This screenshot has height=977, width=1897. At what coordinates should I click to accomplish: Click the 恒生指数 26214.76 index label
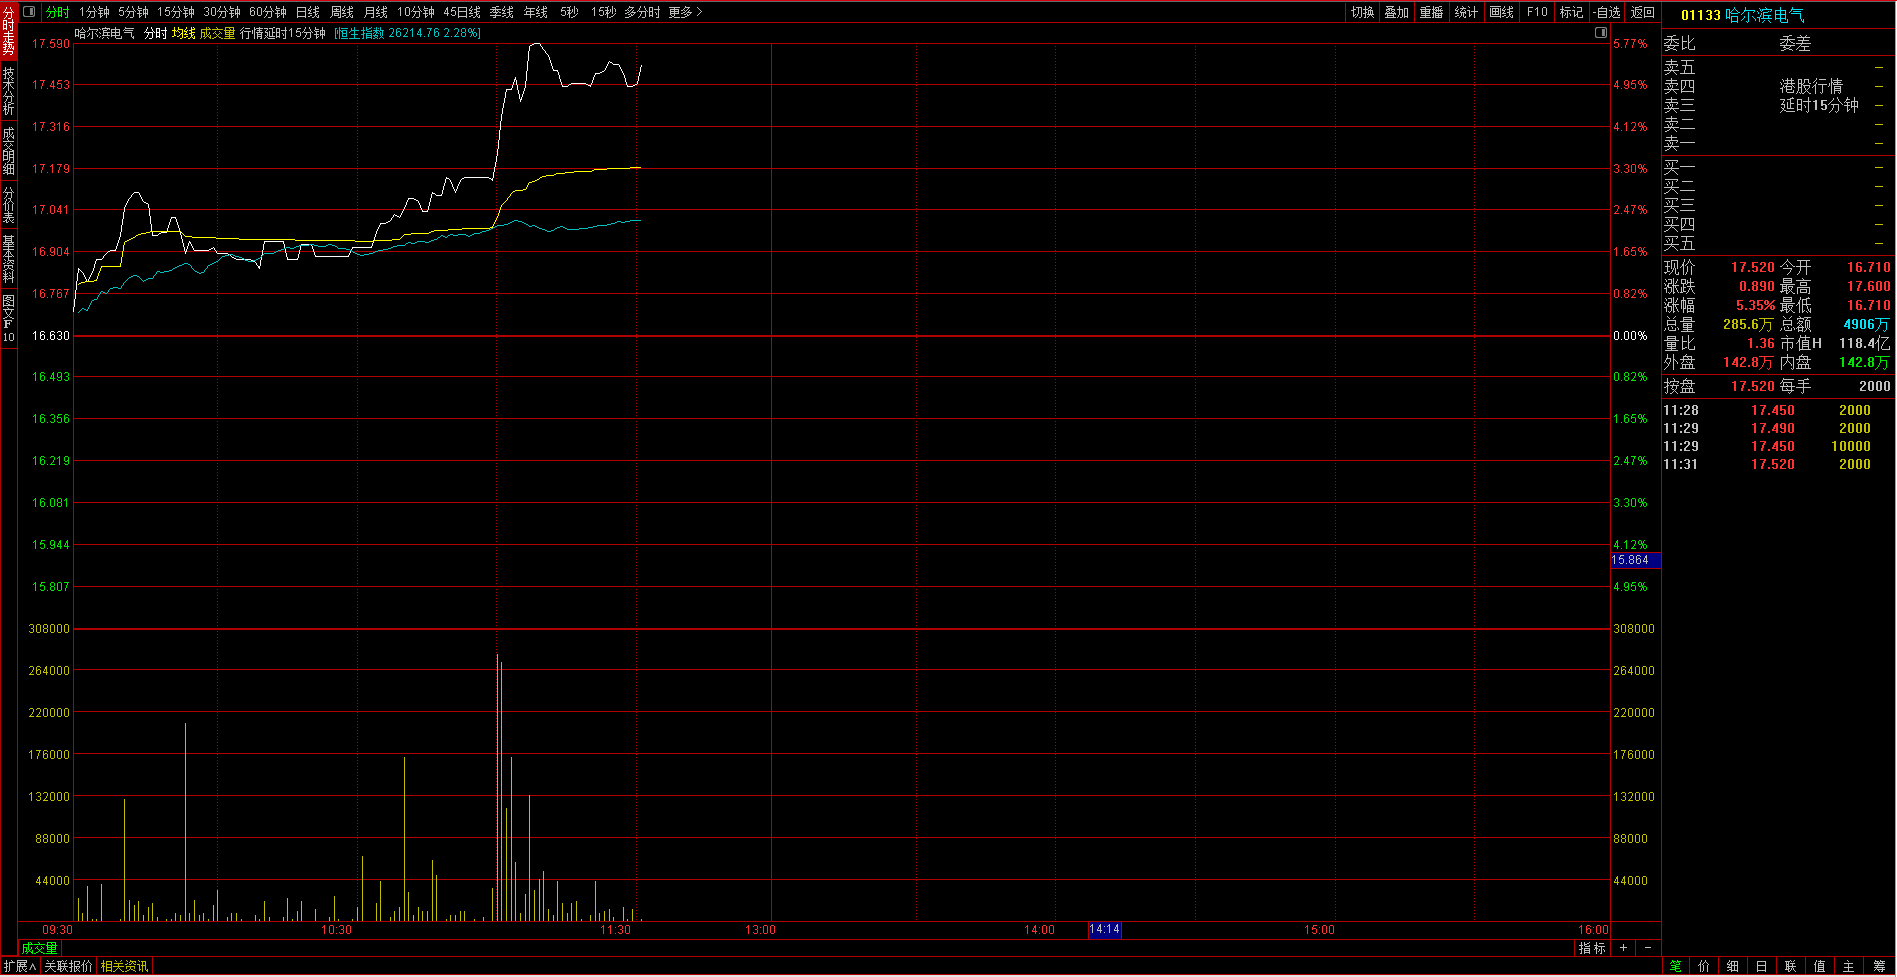[x=408, y=33]
